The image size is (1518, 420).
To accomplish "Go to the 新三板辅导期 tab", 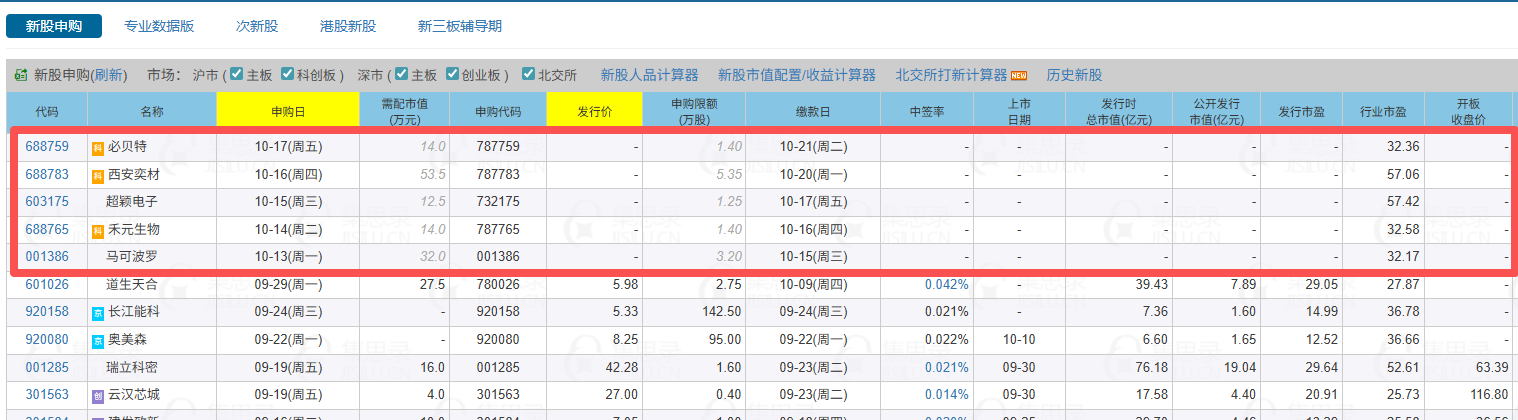I will click(460, 26).
